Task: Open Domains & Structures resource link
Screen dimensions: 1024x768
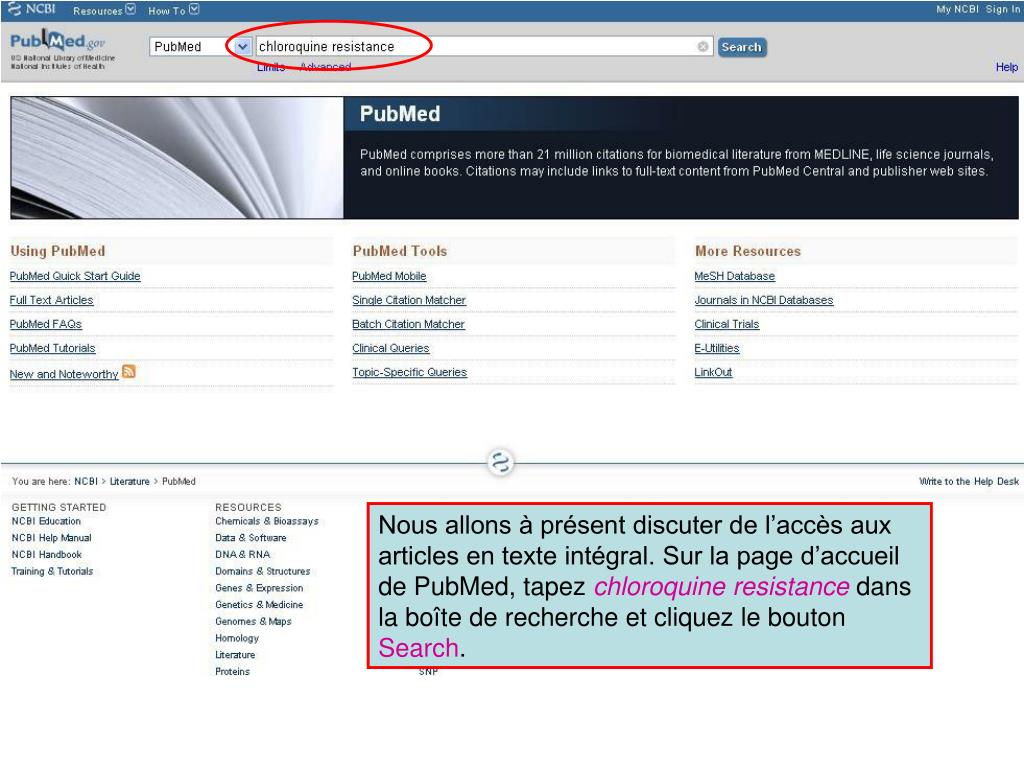Action: click(x=263, y=571)
